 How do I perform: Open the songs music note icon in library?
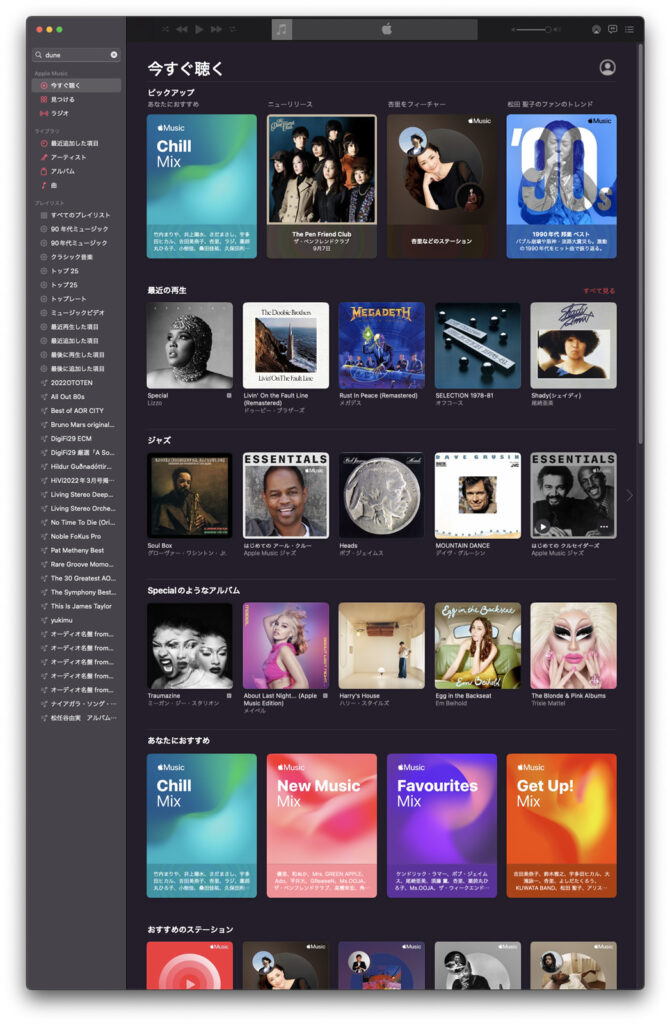click(44, 185)
